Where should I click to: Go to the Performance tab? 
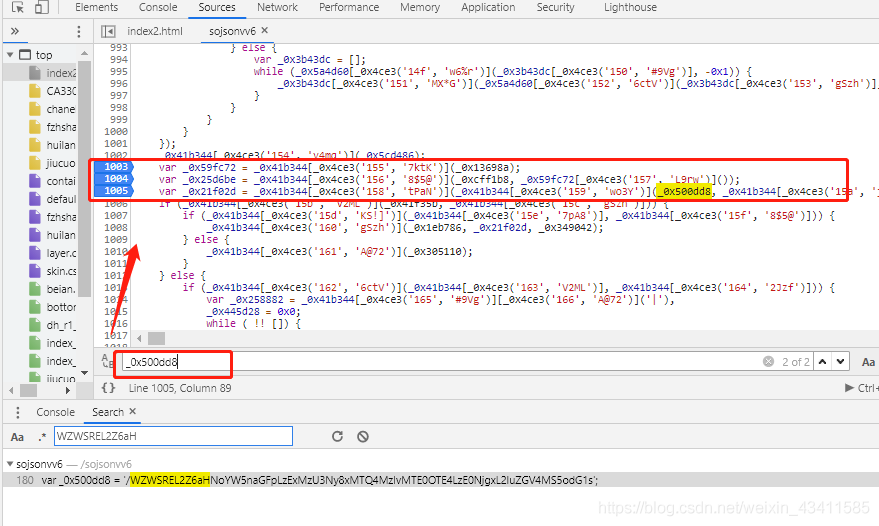[x=349, y=7]
